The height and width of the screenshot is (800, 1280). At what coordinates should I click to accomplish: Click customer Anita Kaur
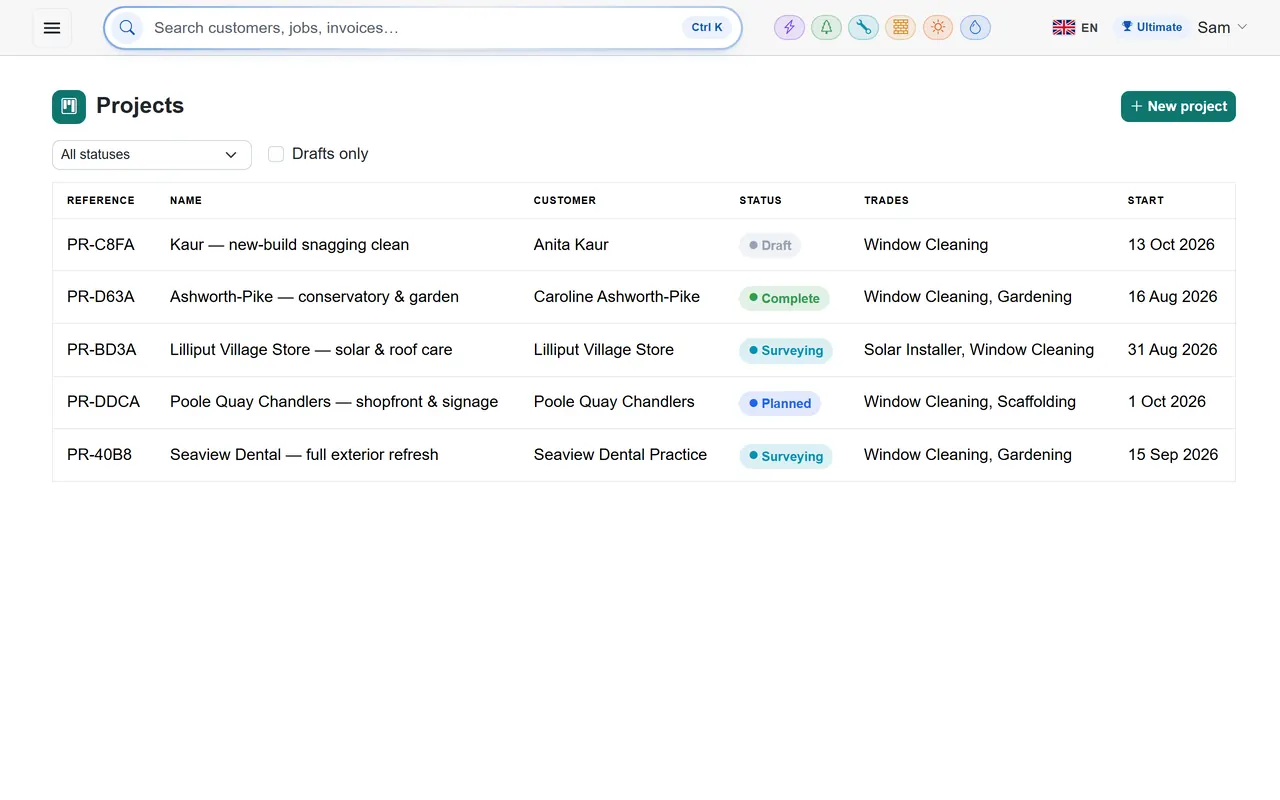pos(571,245)
